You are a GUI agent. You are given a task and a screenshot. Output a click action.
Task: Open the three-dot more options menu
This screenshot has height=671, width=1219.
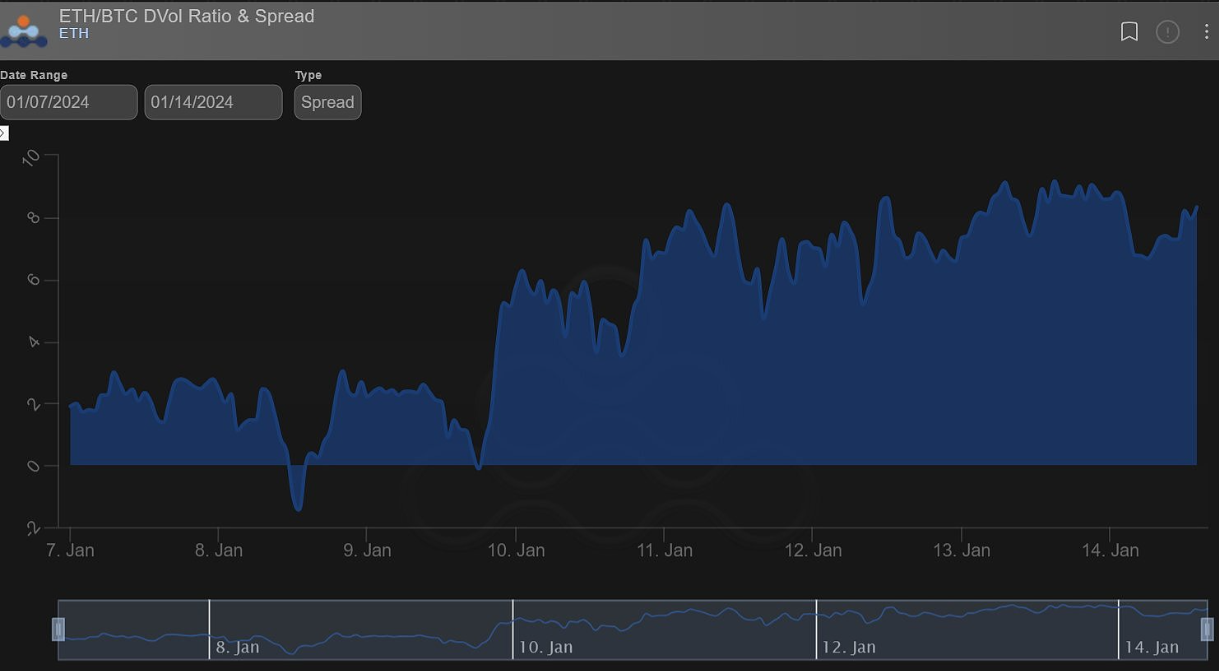(x=1206, y=32)
